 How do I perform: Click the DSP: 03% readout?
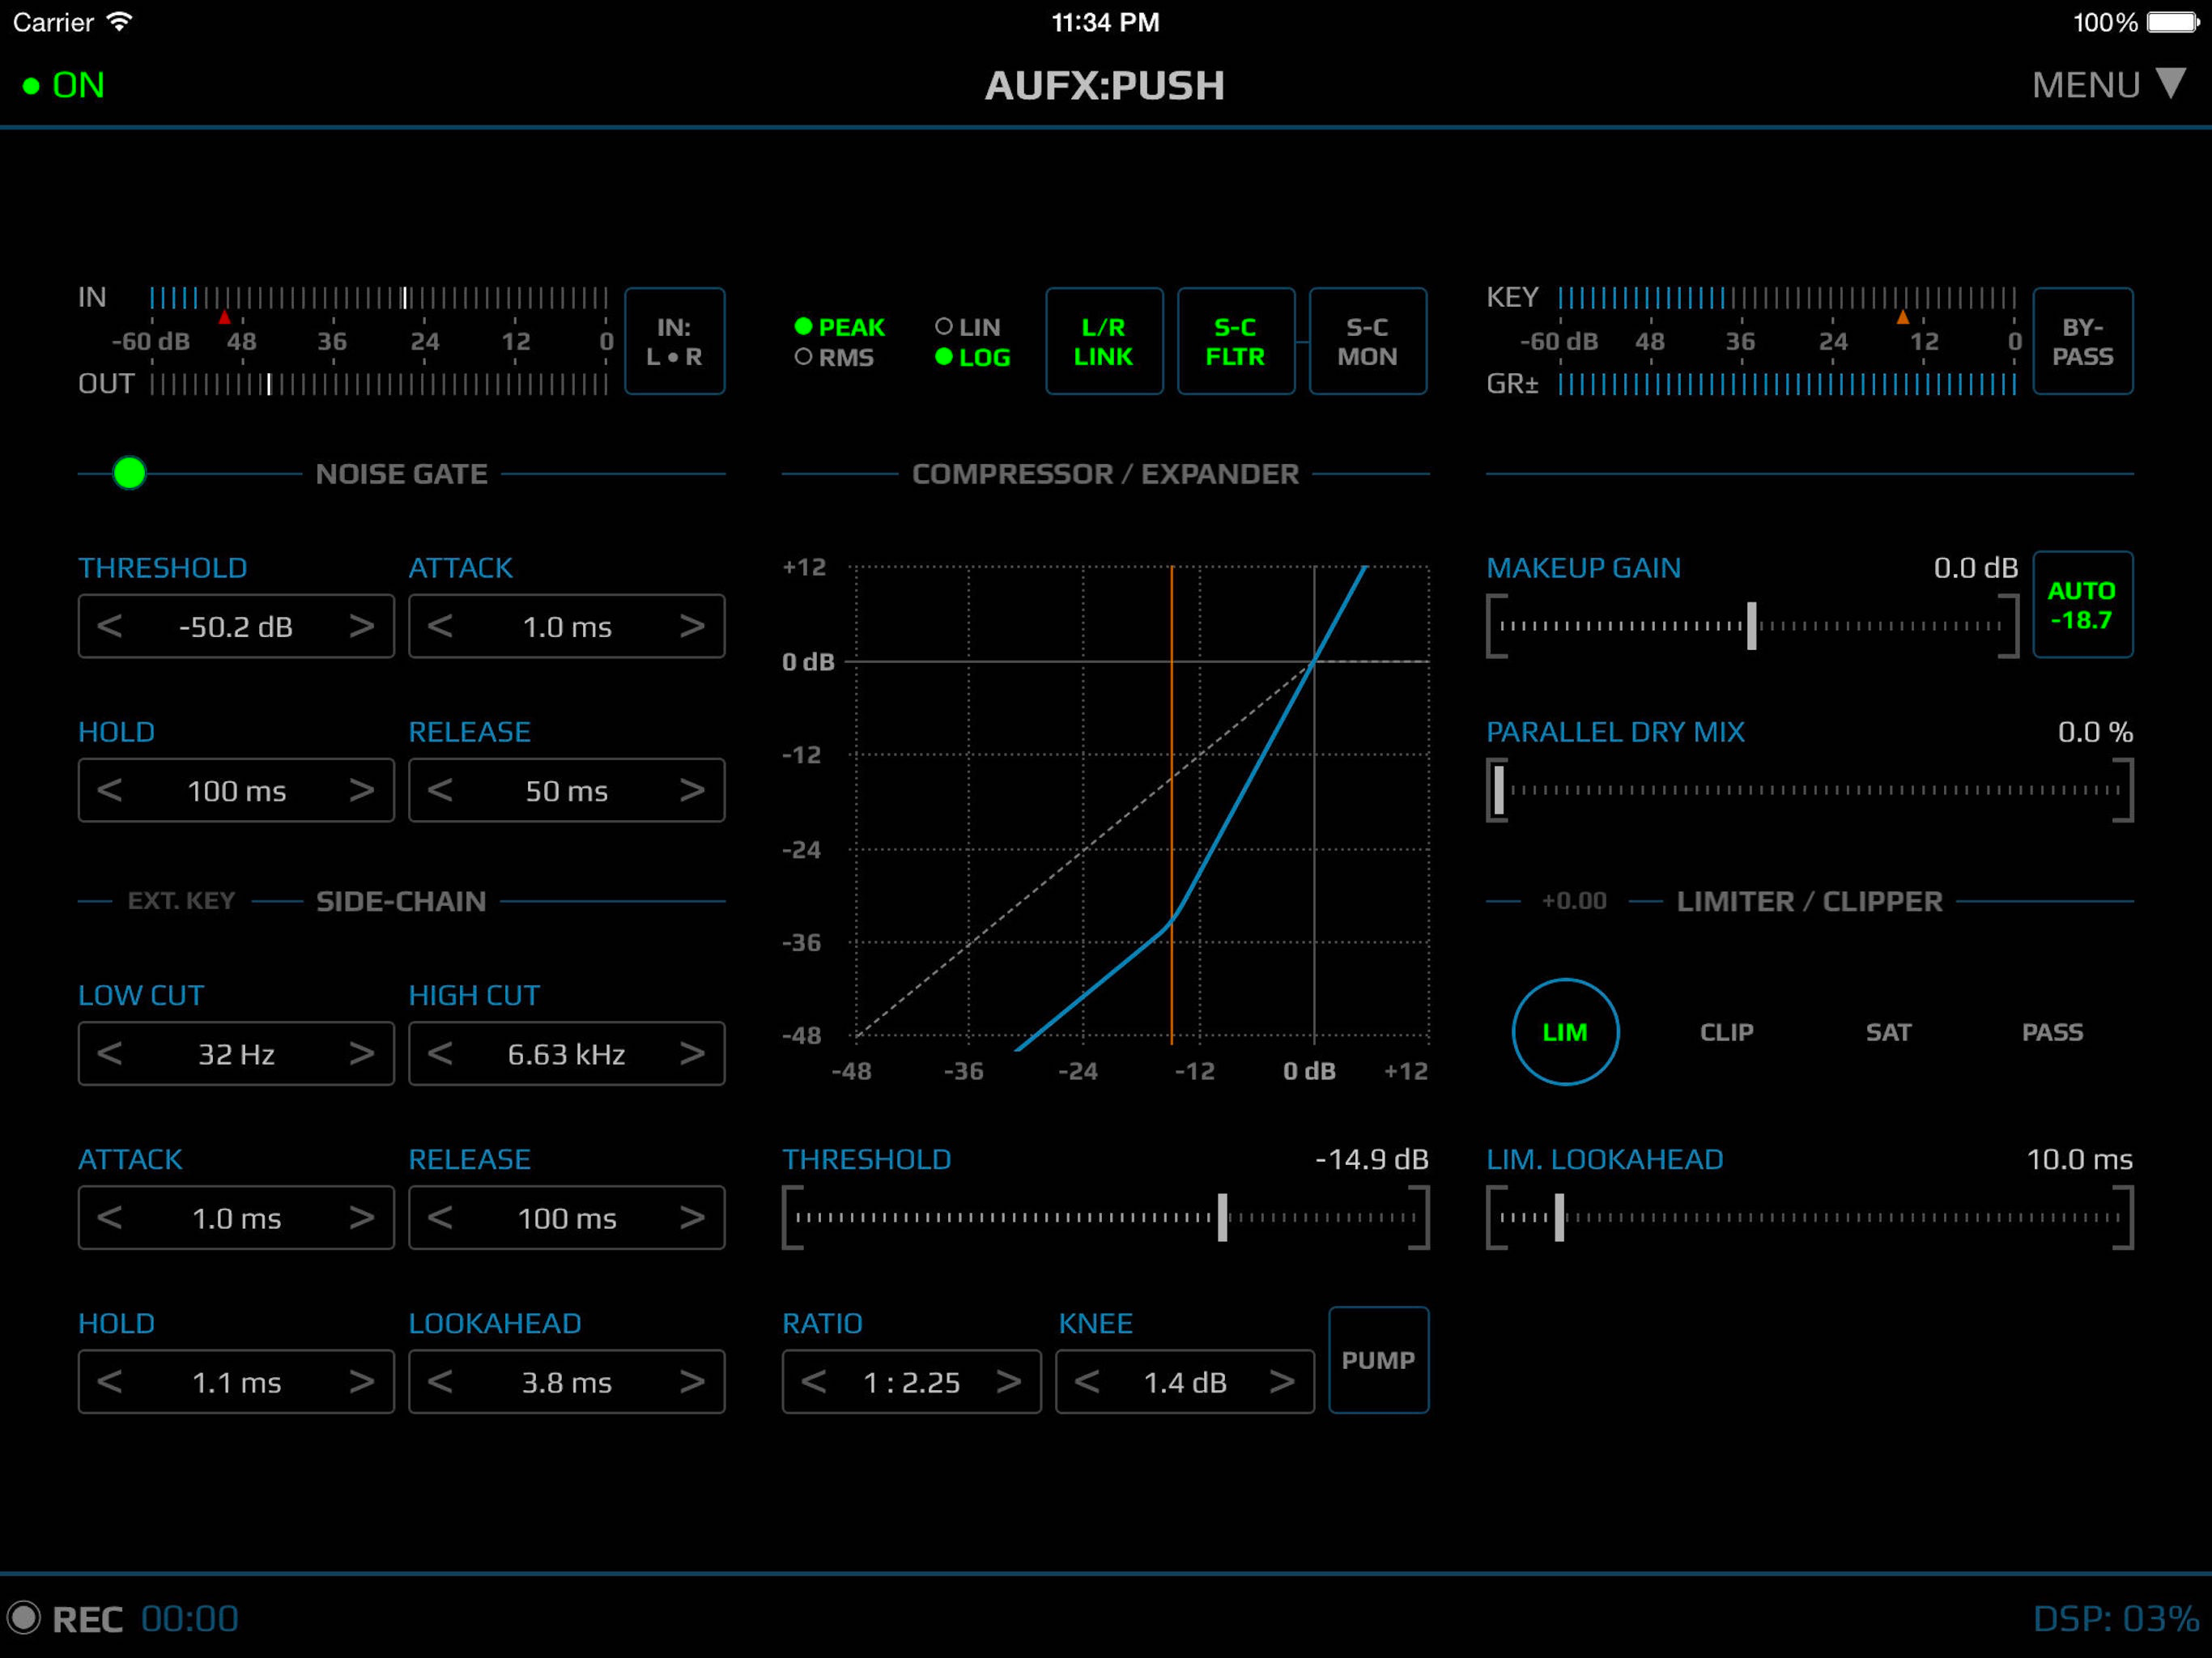tap(2116, 1619)
